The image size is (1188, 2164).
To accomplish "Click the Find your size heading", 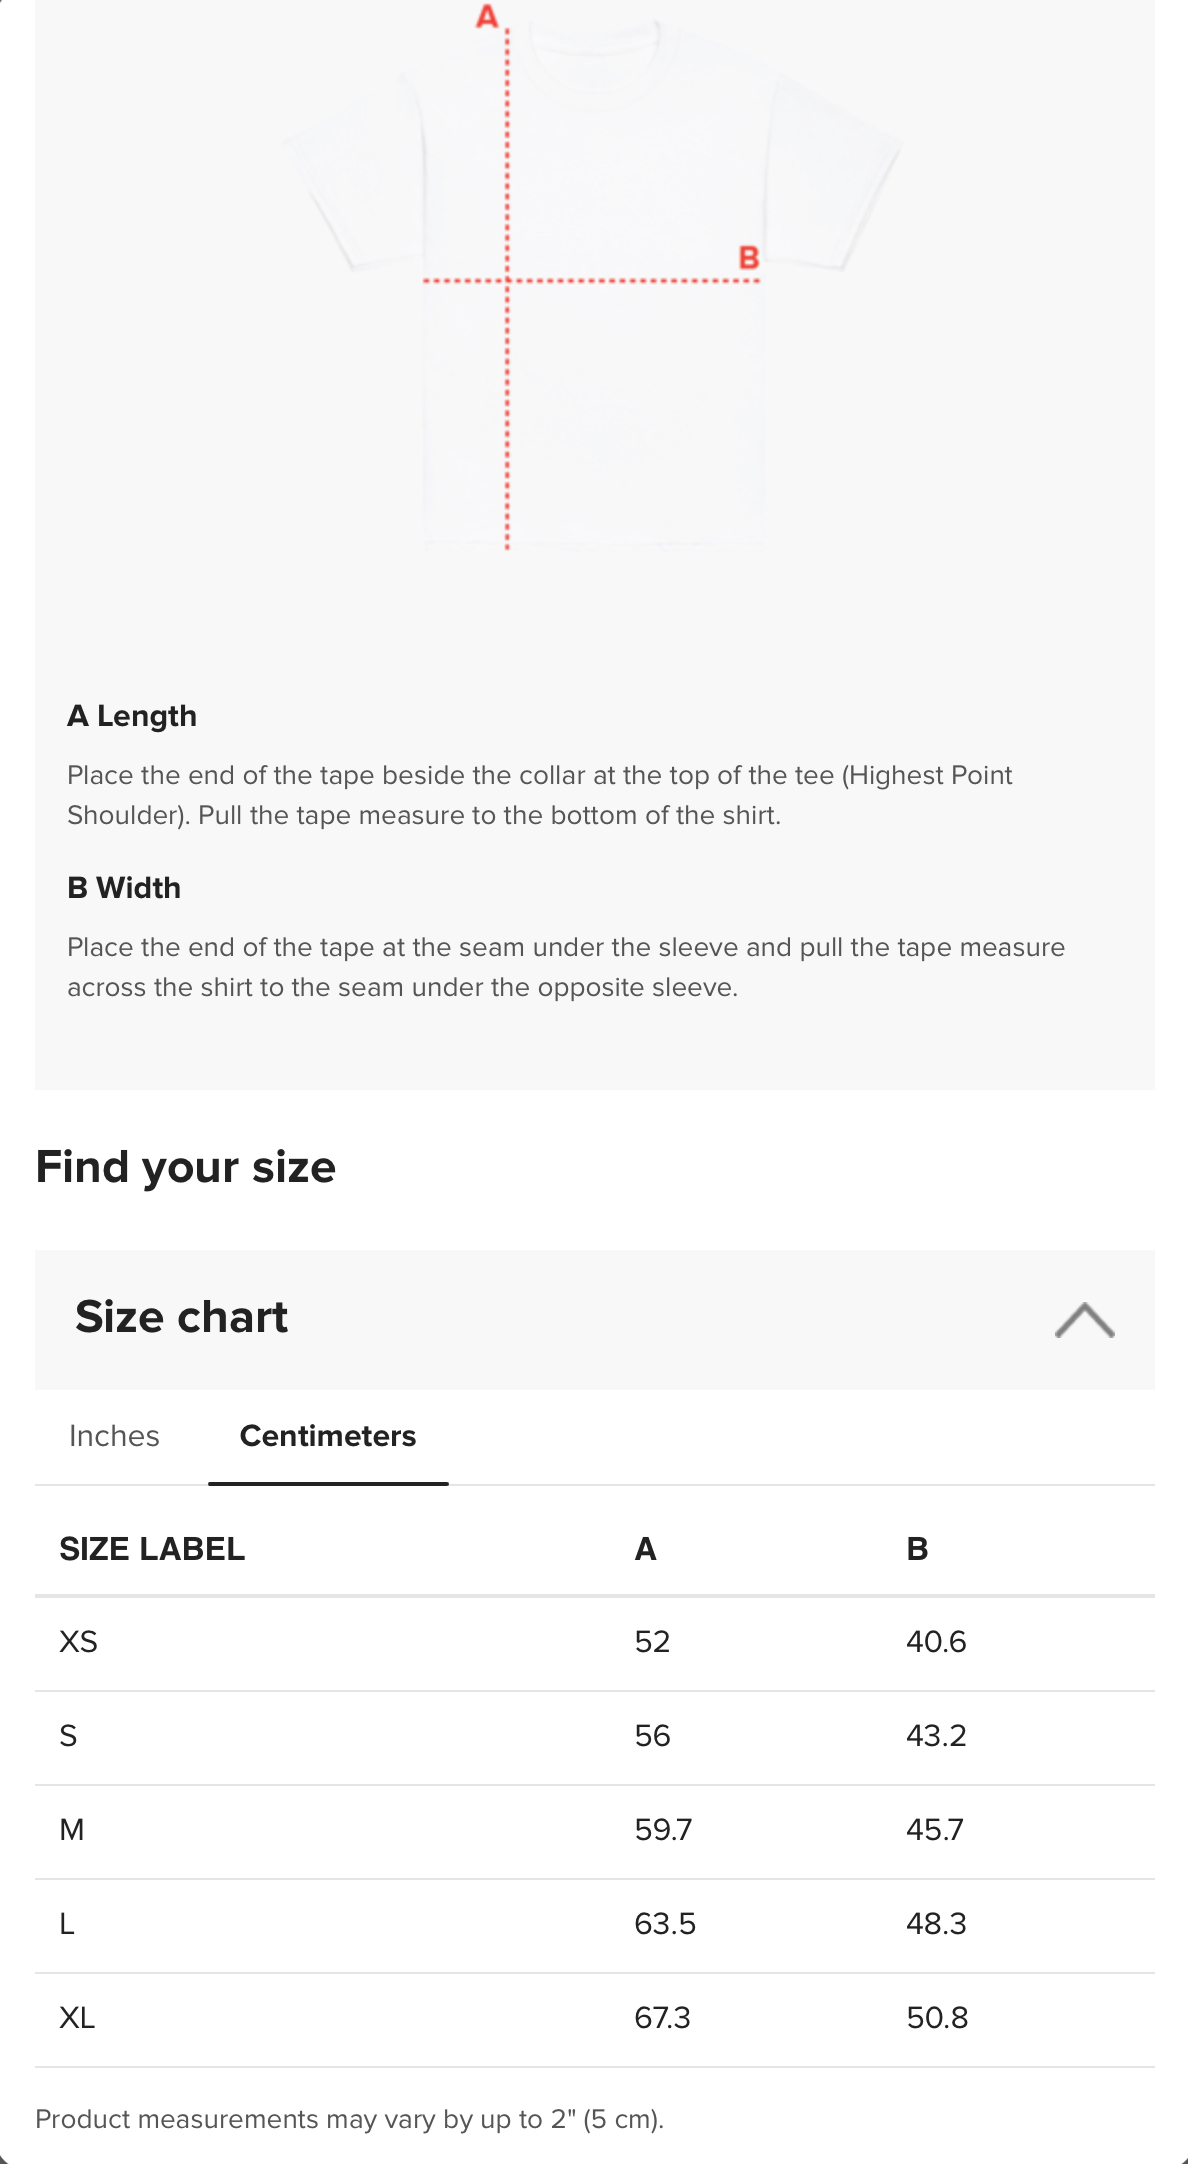I will pyautogui.click(x=186, y=1167).
